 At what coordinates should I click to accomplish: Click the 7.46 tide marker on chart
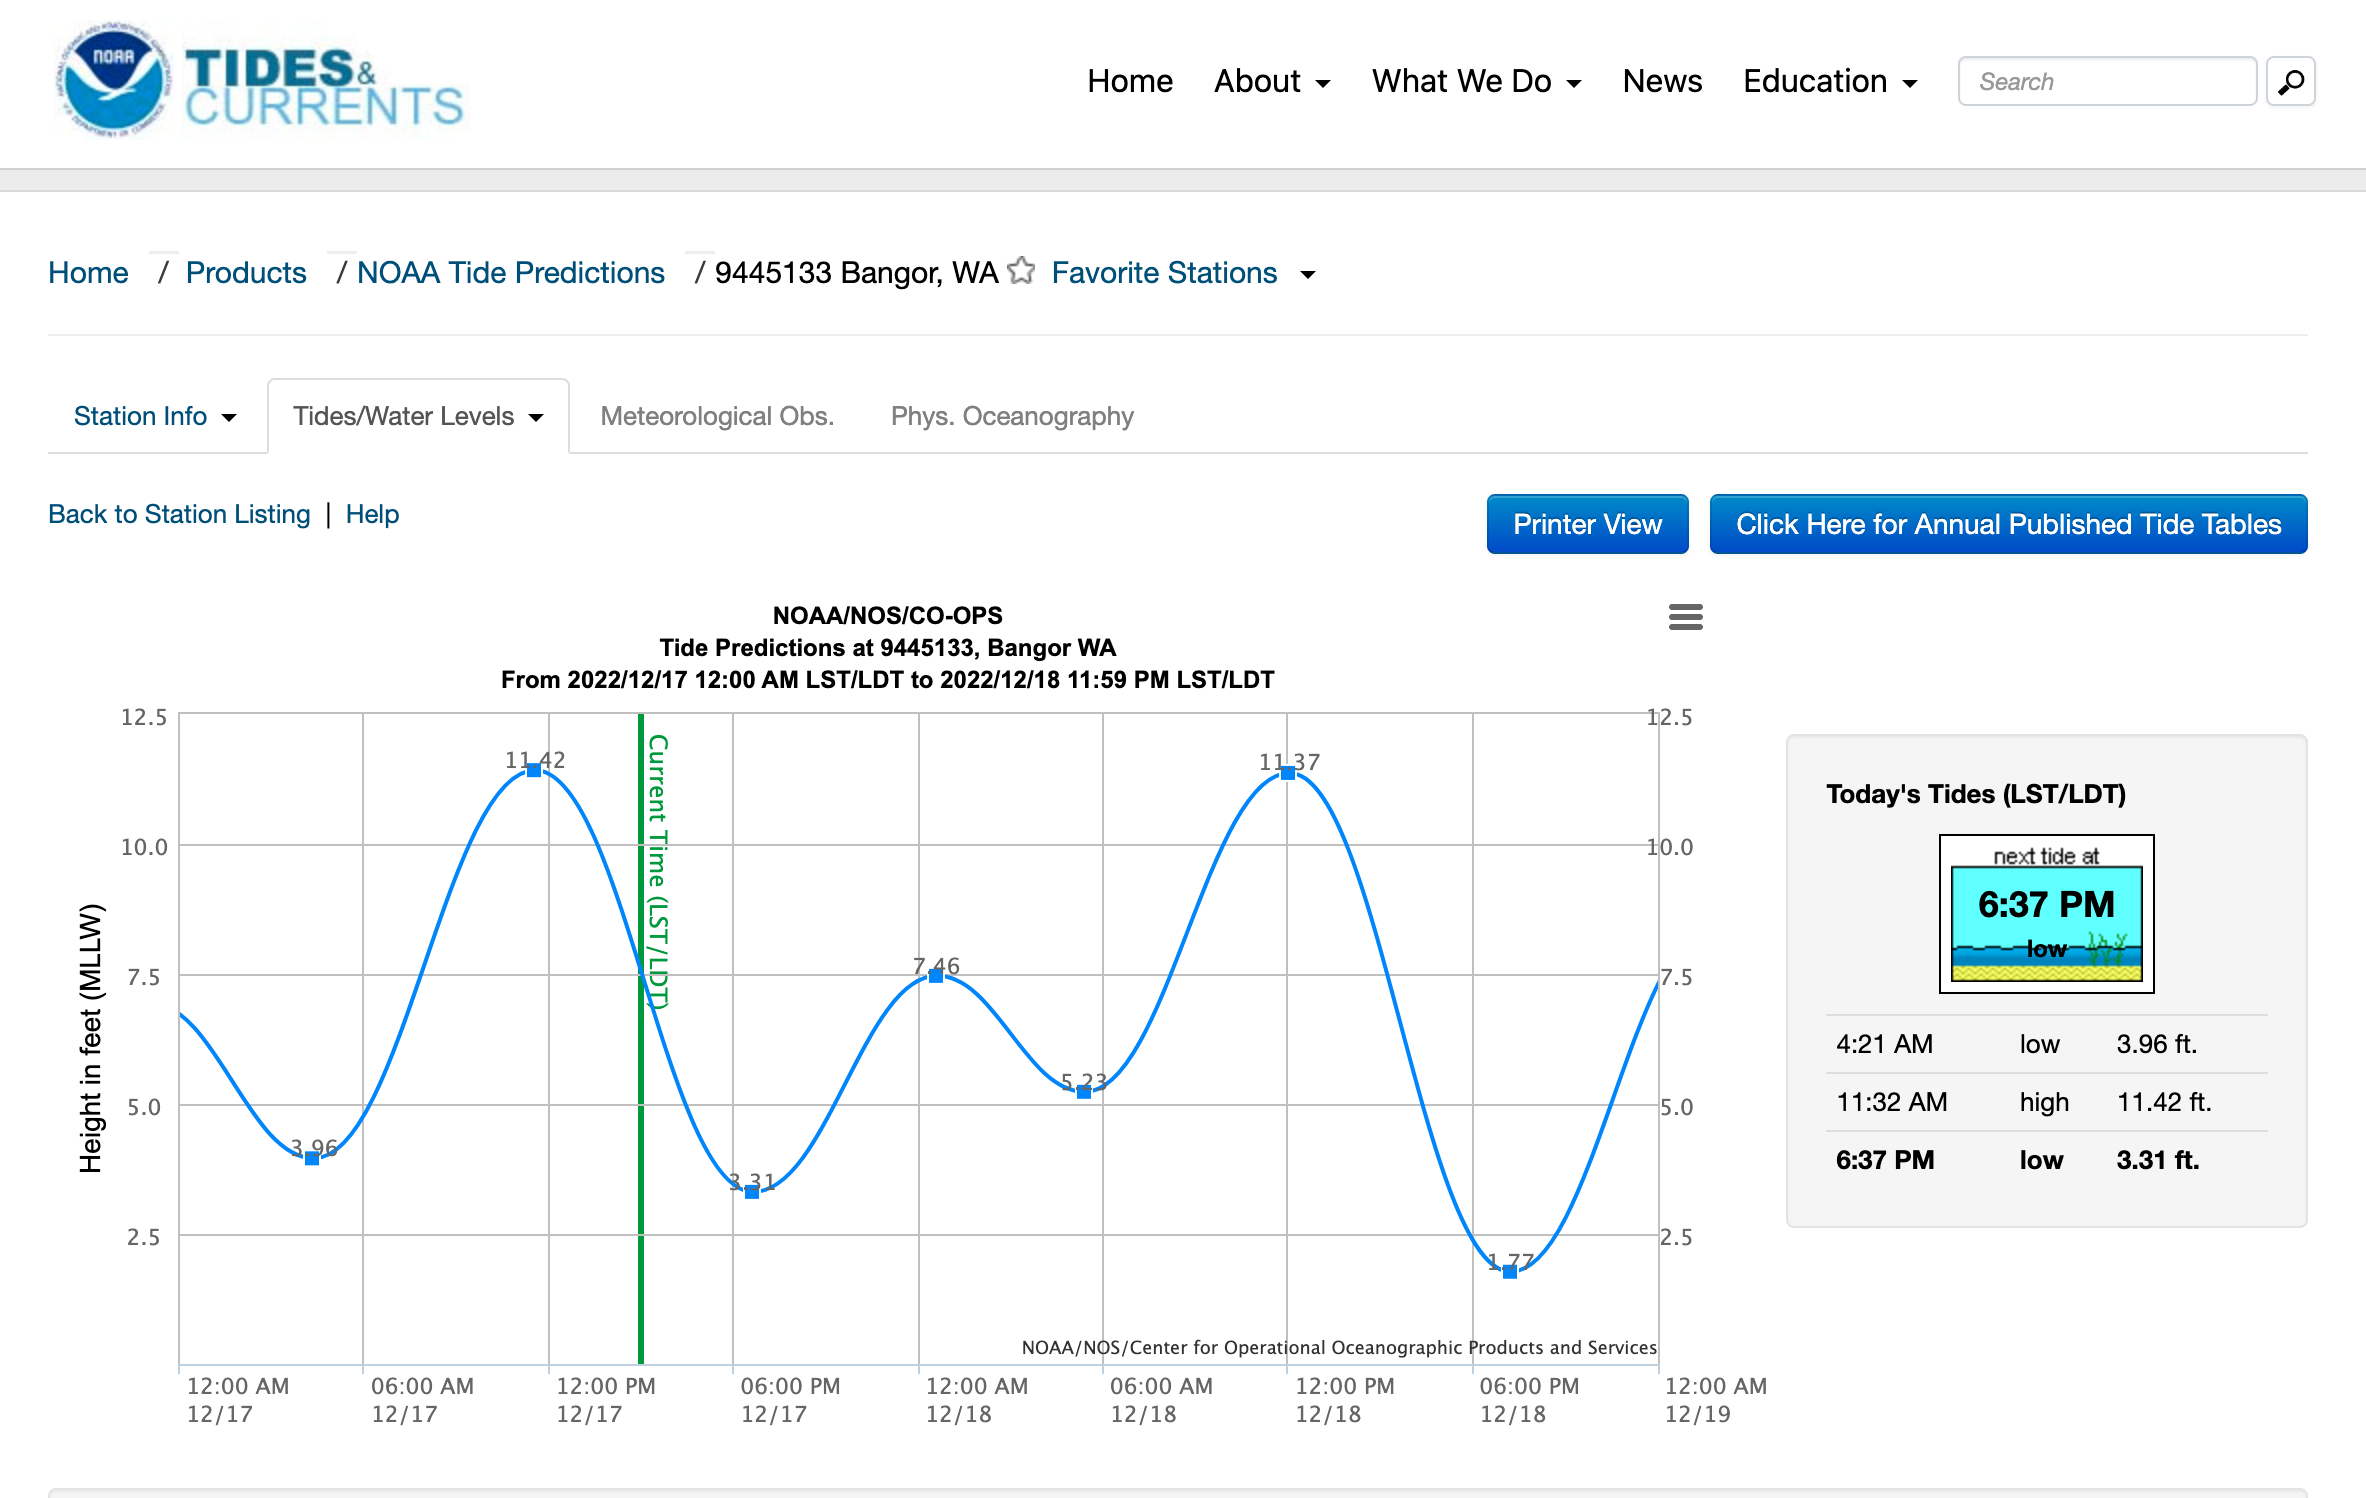click(936, 976)
